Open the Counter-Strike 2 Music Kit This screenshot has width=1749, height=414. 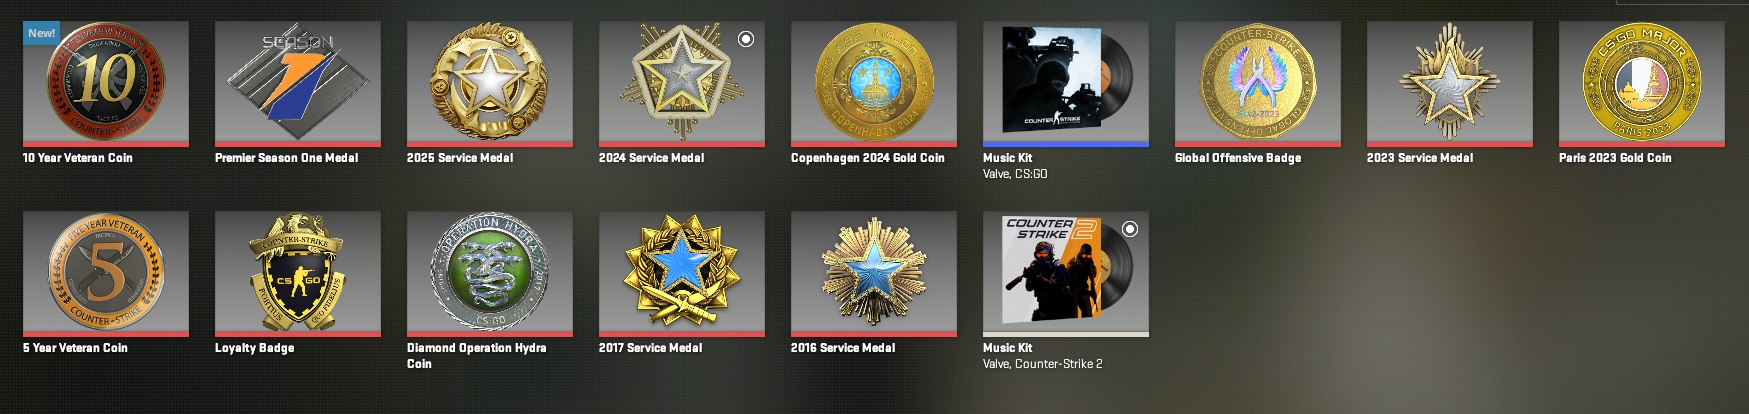[1066, 274]
